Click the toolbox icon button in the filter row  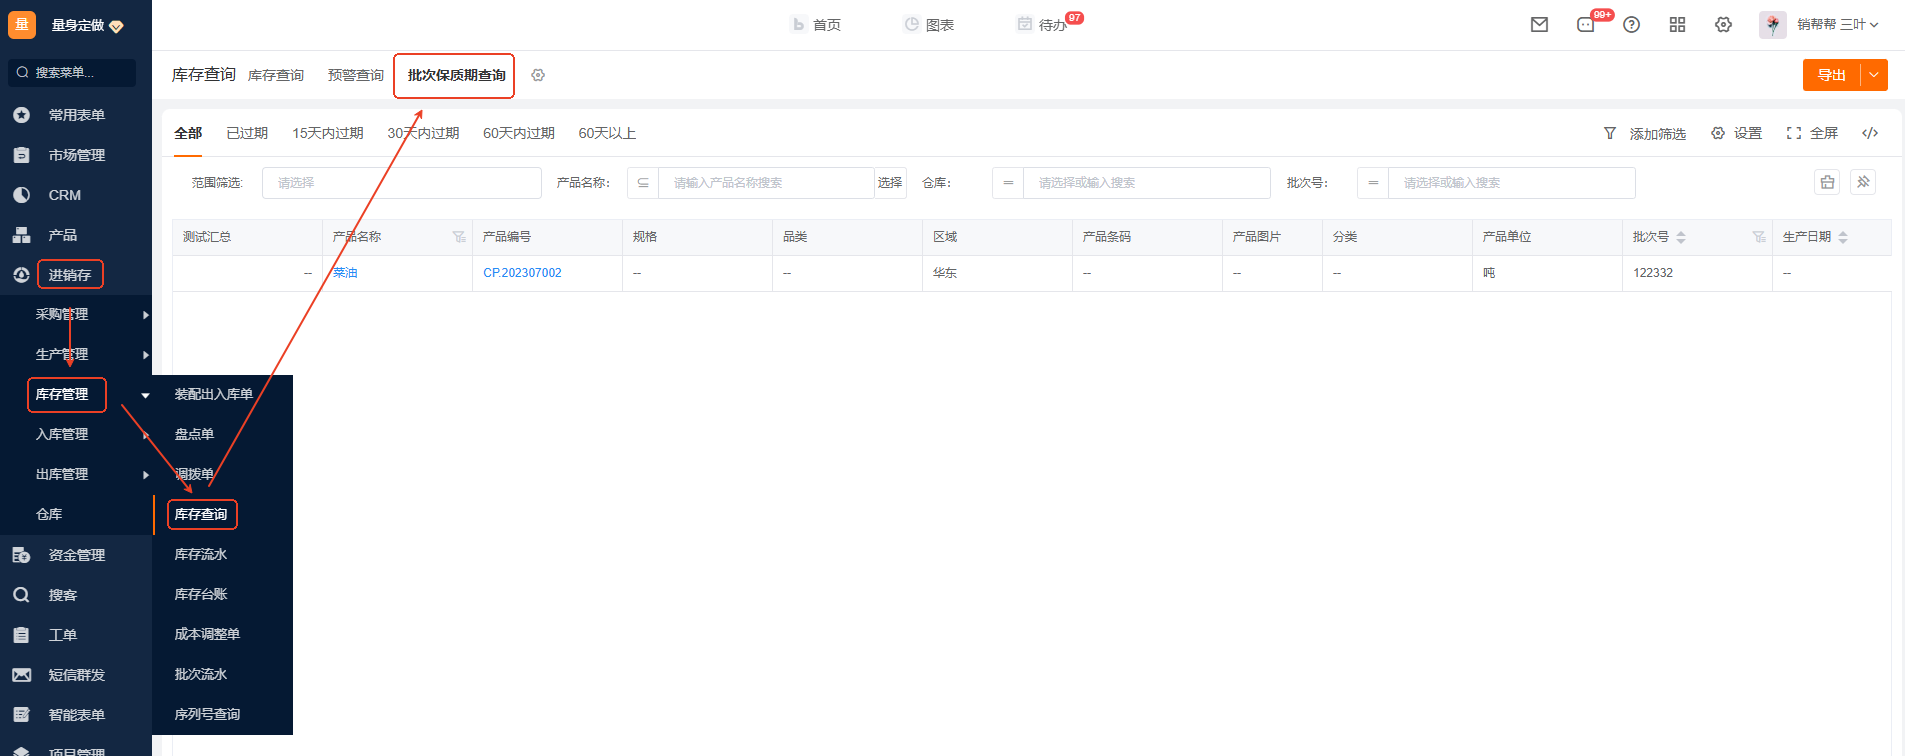coord(1827,182)
